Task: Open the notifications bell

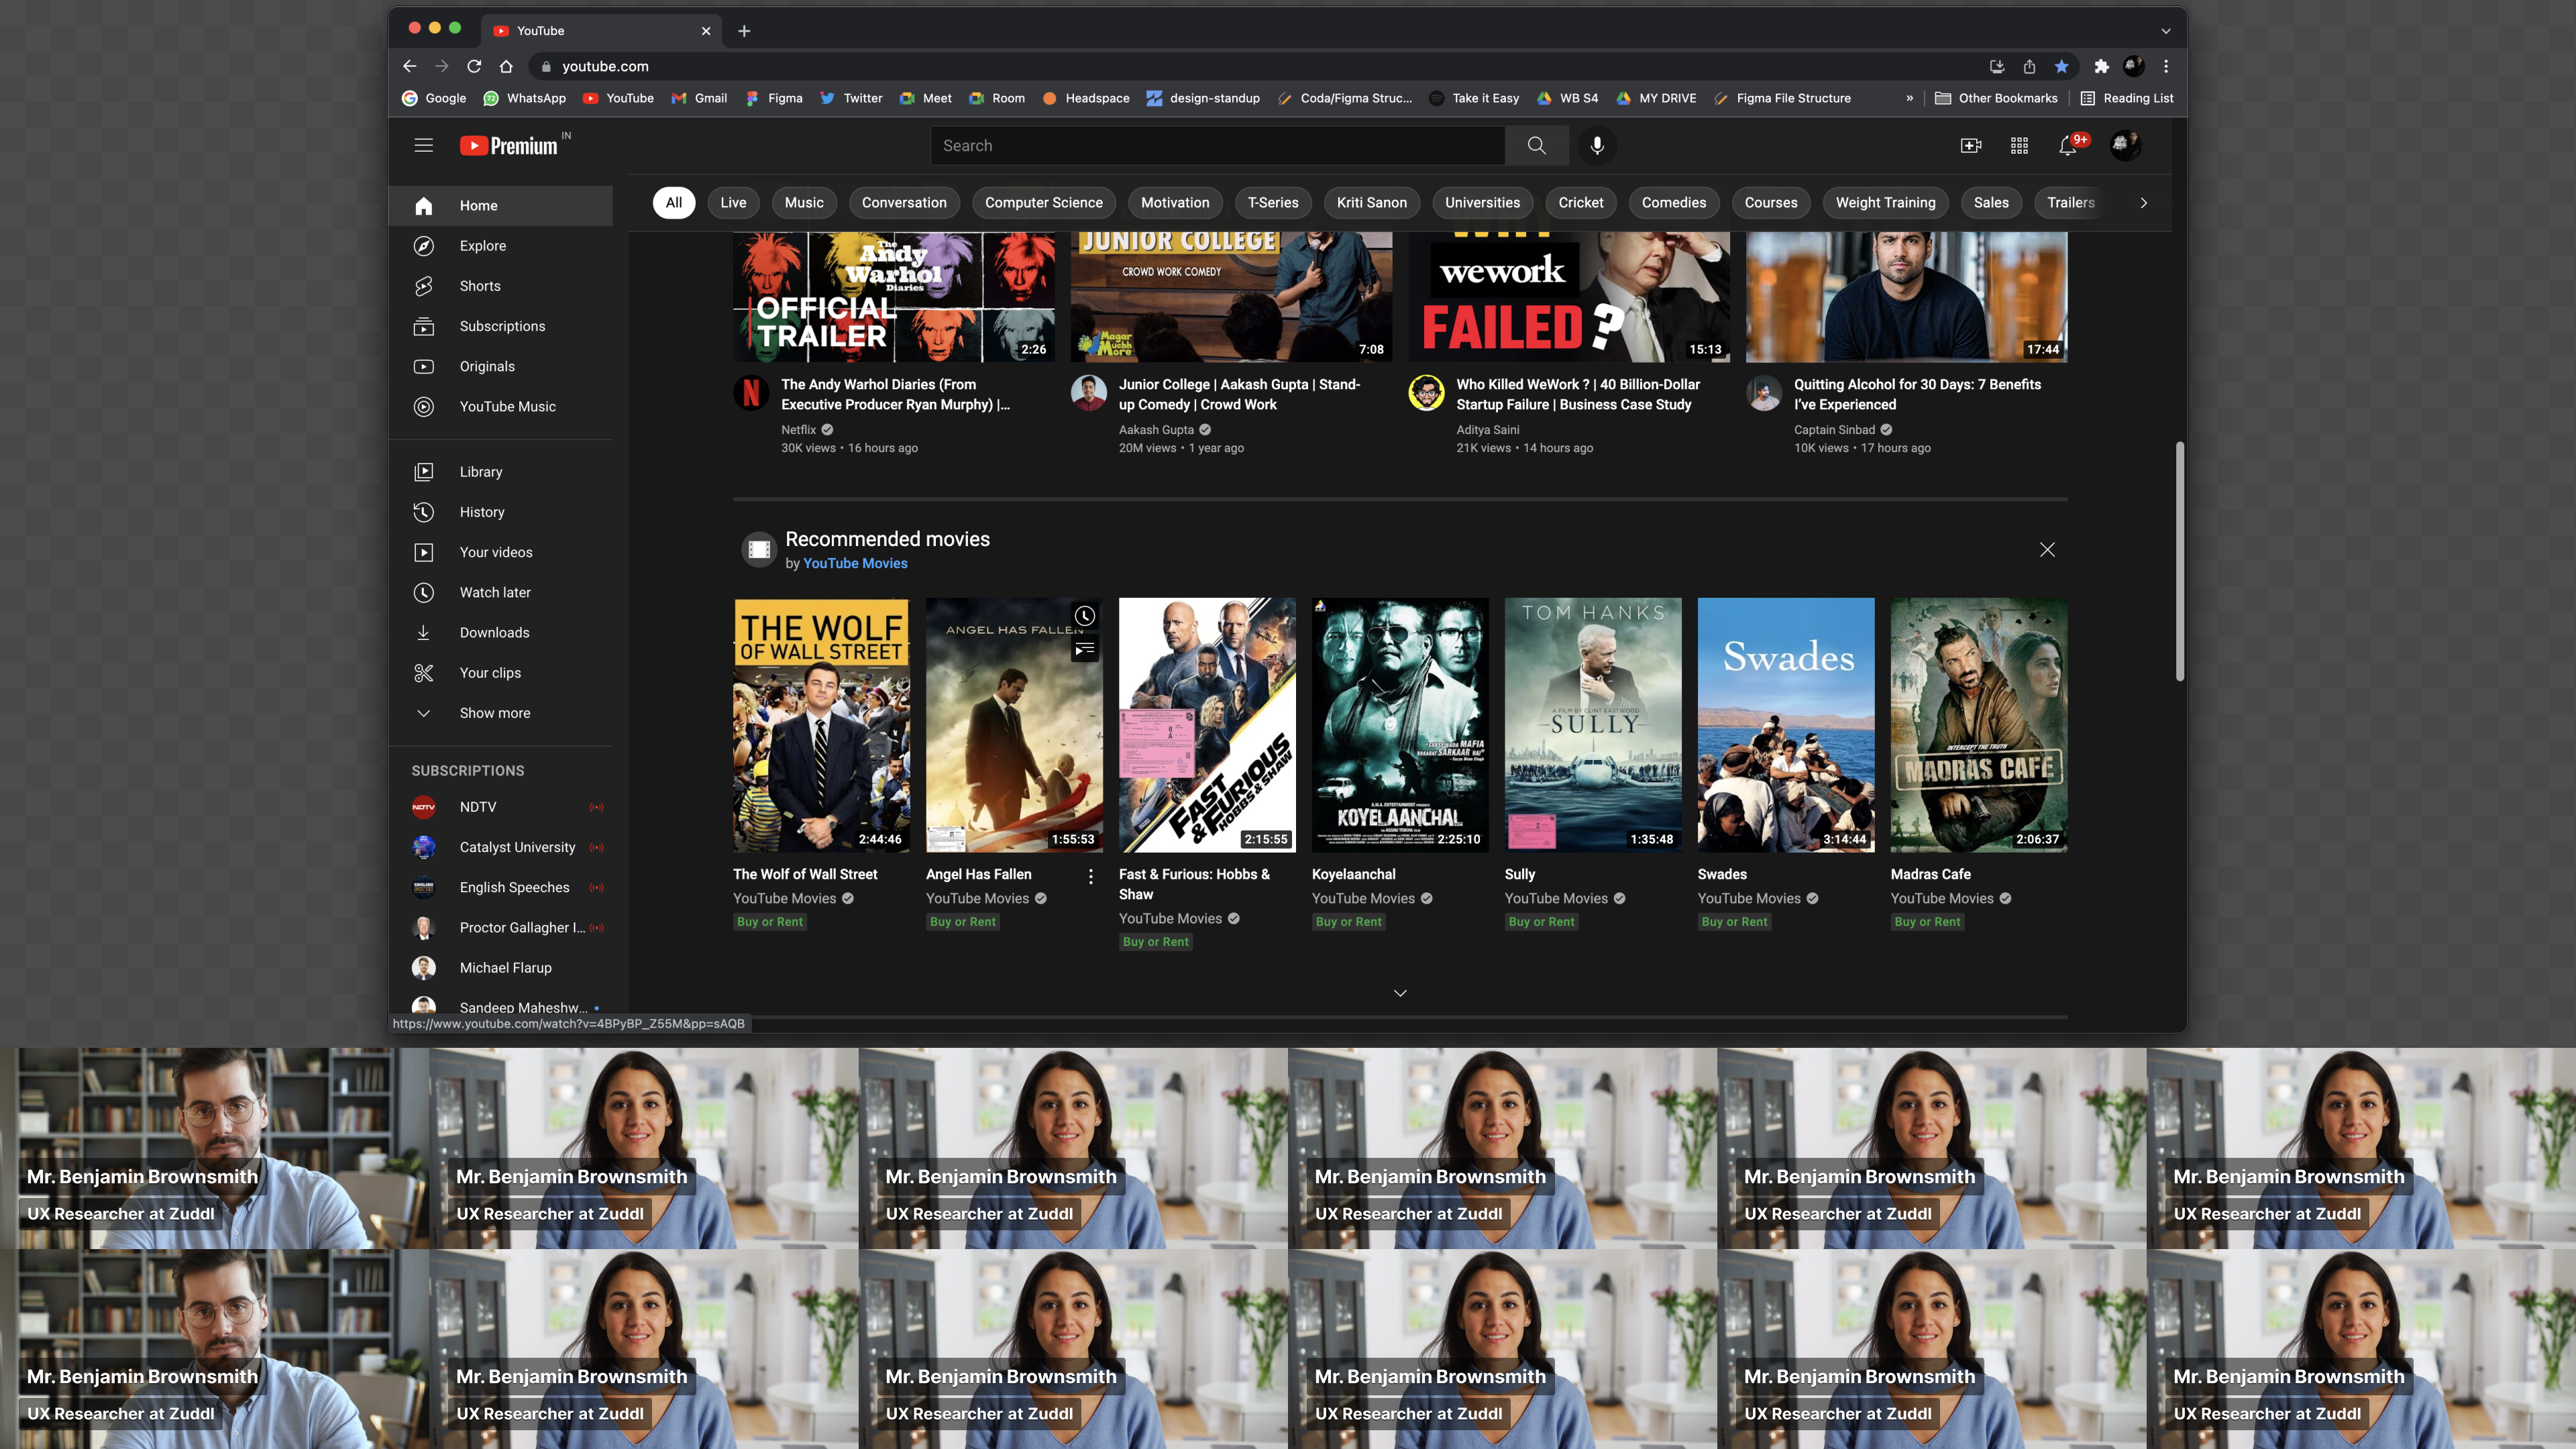Action: tap(2067, 146)
